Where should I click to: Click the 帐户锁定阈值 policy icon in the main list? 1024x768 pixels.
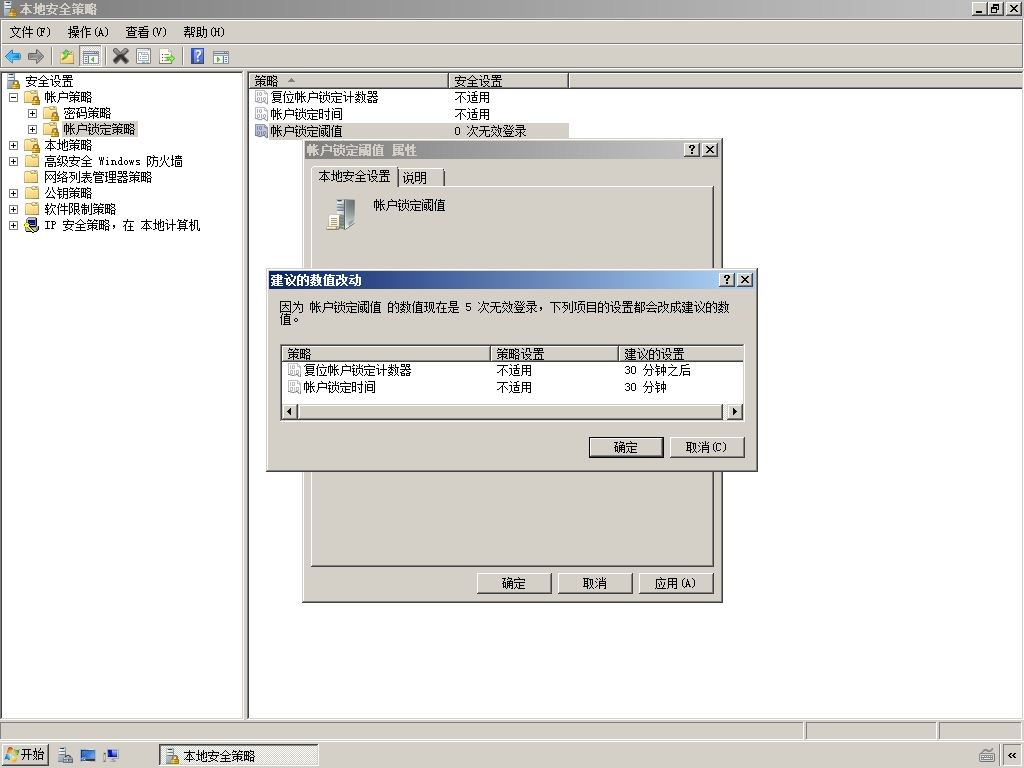[x=261, y=131]
